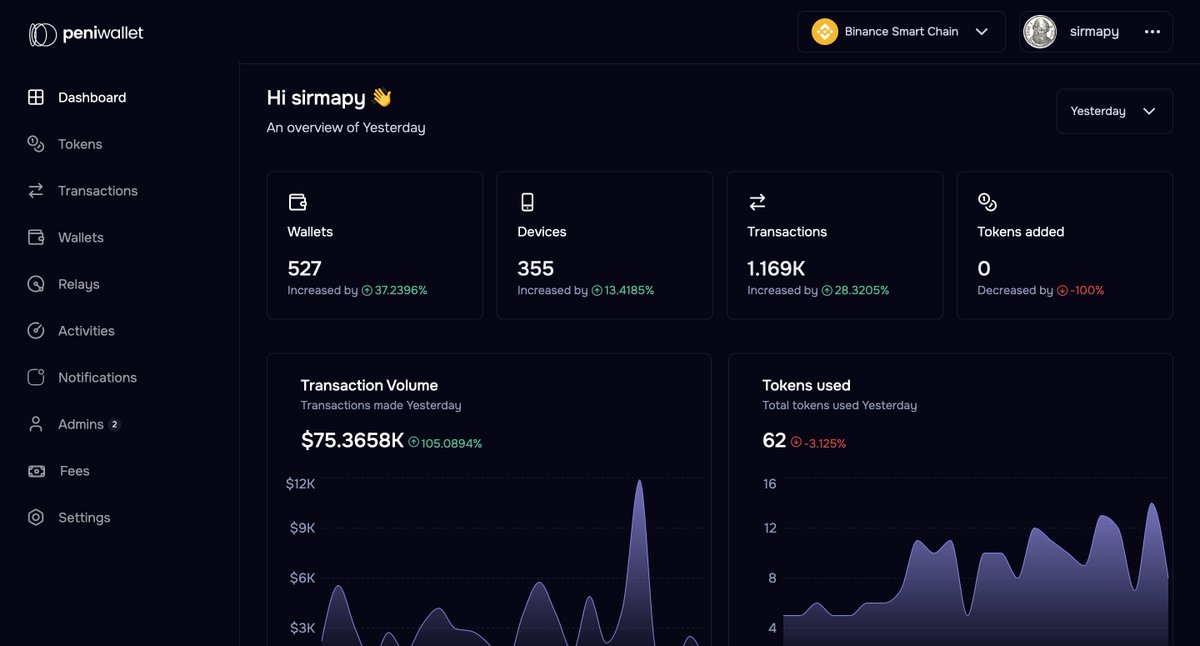Click the Tokens added count 0
This screenshot has height=646, width=1200.
(984, 268)
